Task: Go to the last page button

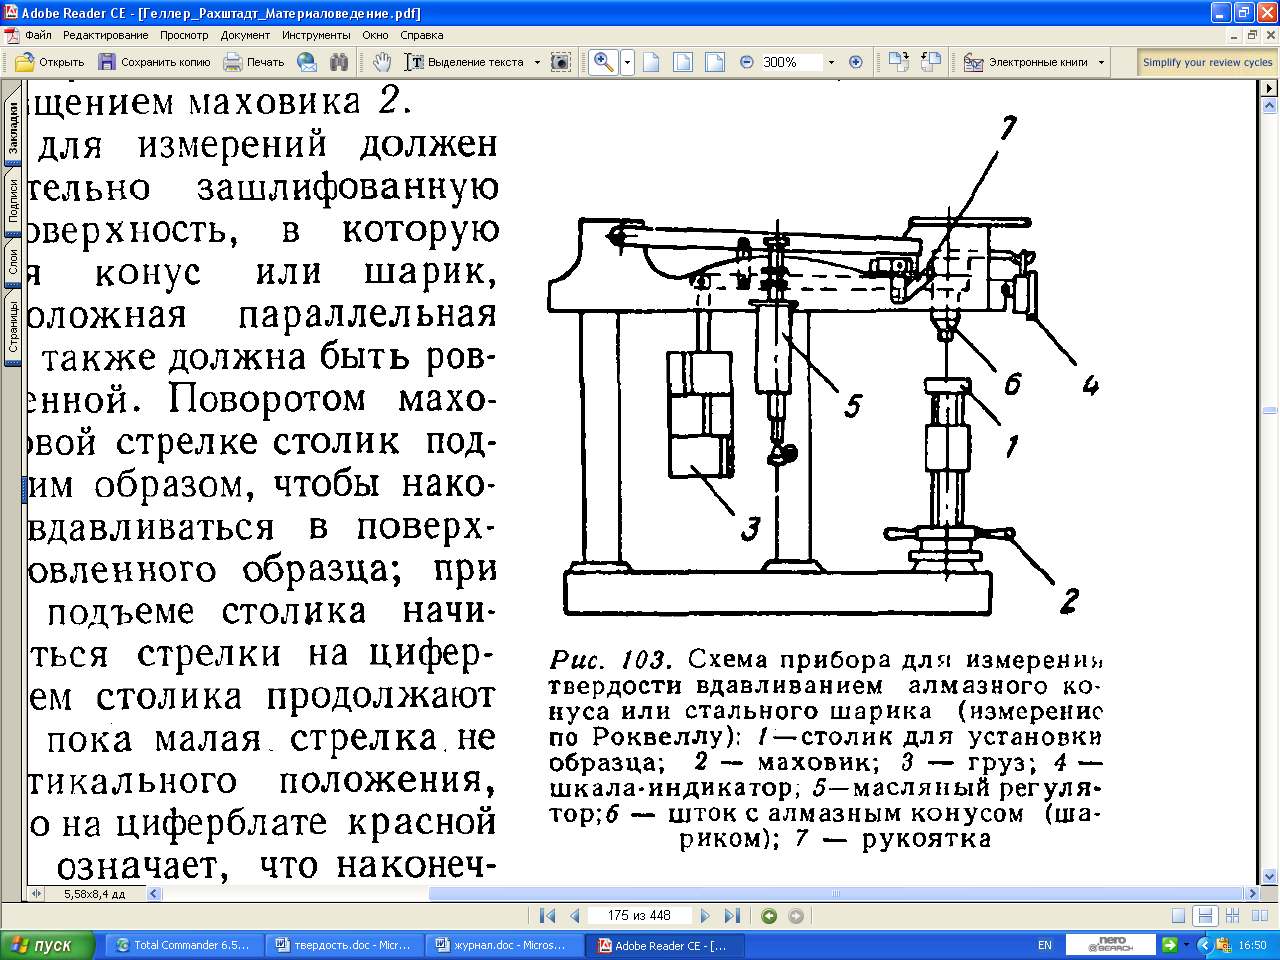Action: point(732,915)
